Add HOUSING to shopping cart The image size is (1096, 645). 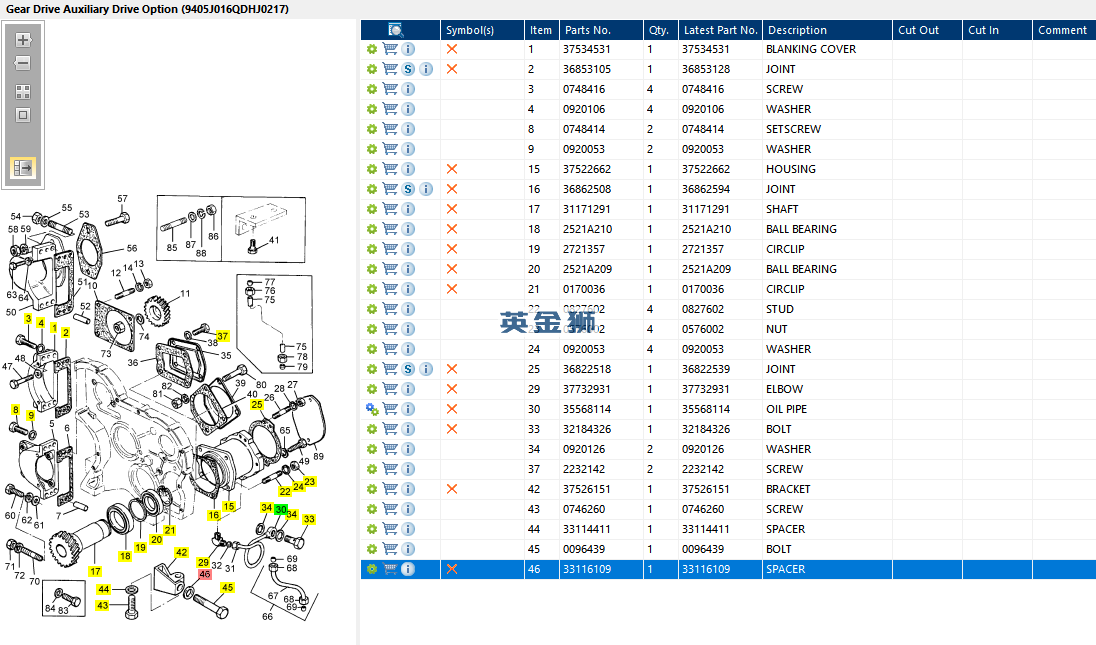tap(390, 169)
